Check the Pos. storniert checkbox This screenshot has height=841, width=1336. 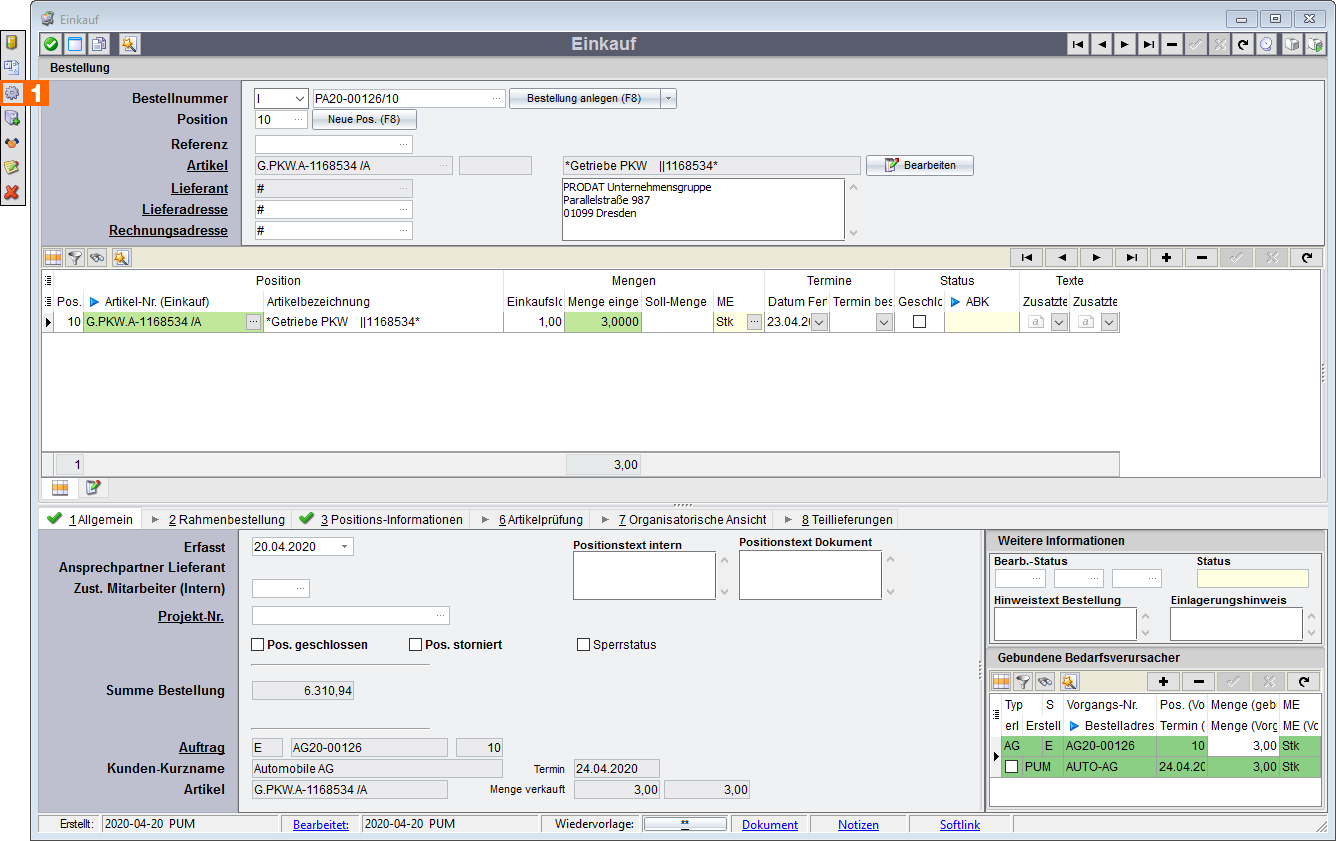pos(416,645)
